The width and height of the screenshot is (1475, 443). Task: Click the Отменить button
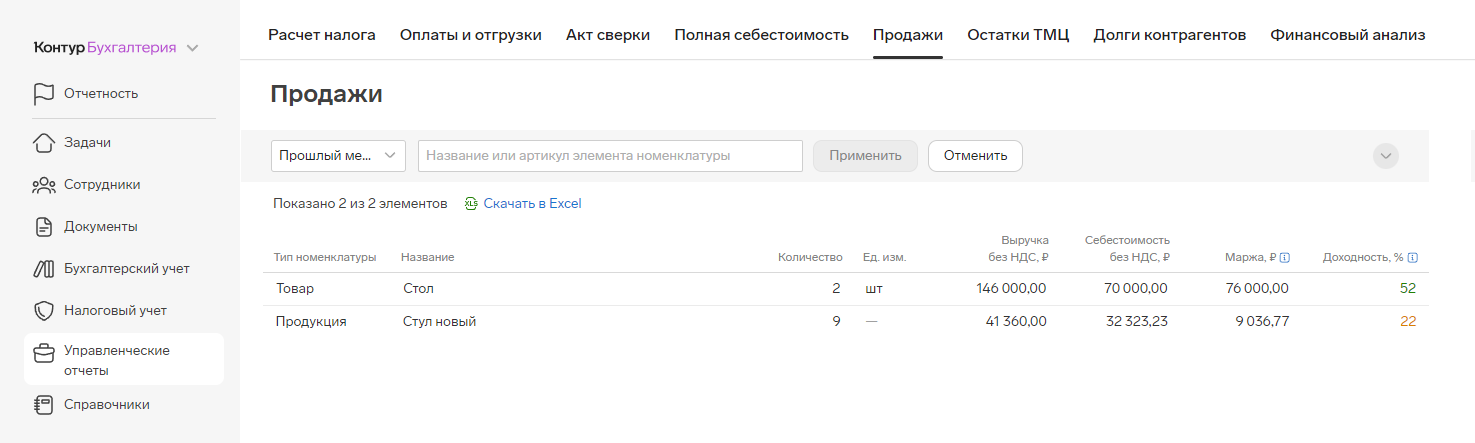point(975,156)
